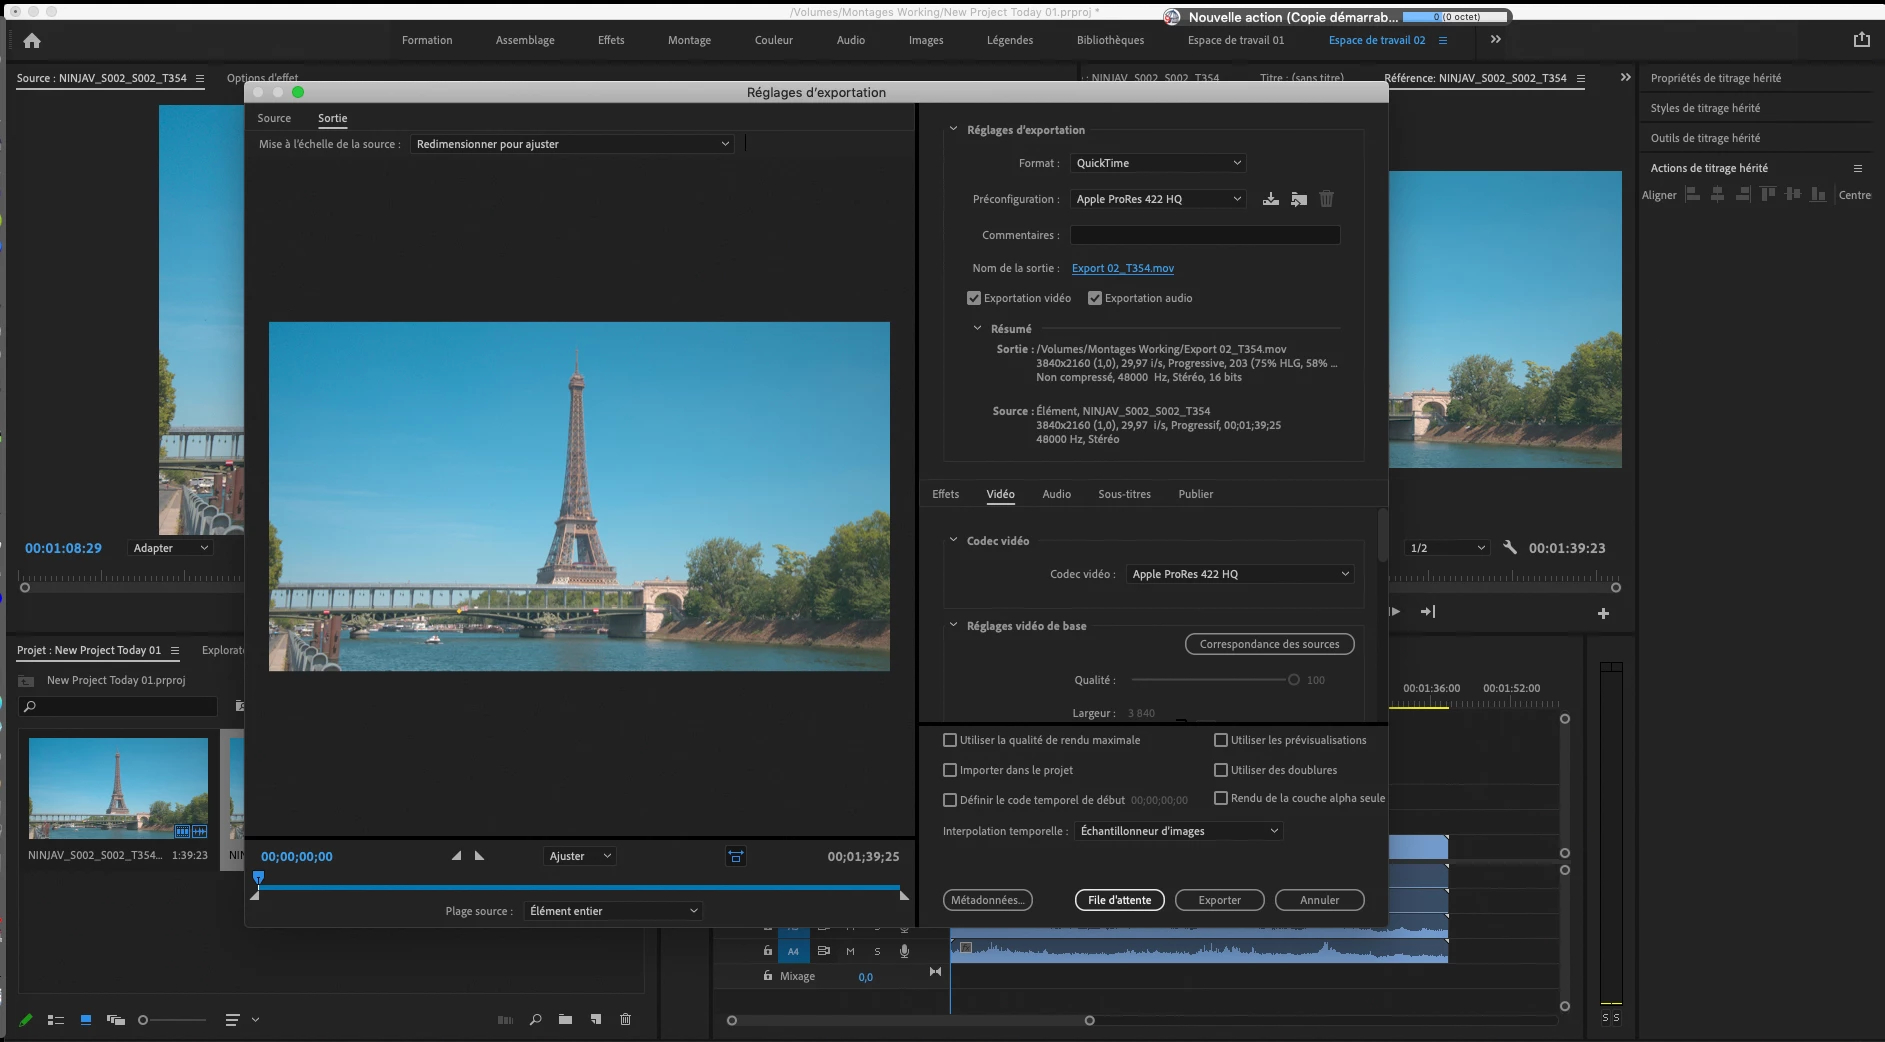Click the delete preset trash icon

(1326, 199)
